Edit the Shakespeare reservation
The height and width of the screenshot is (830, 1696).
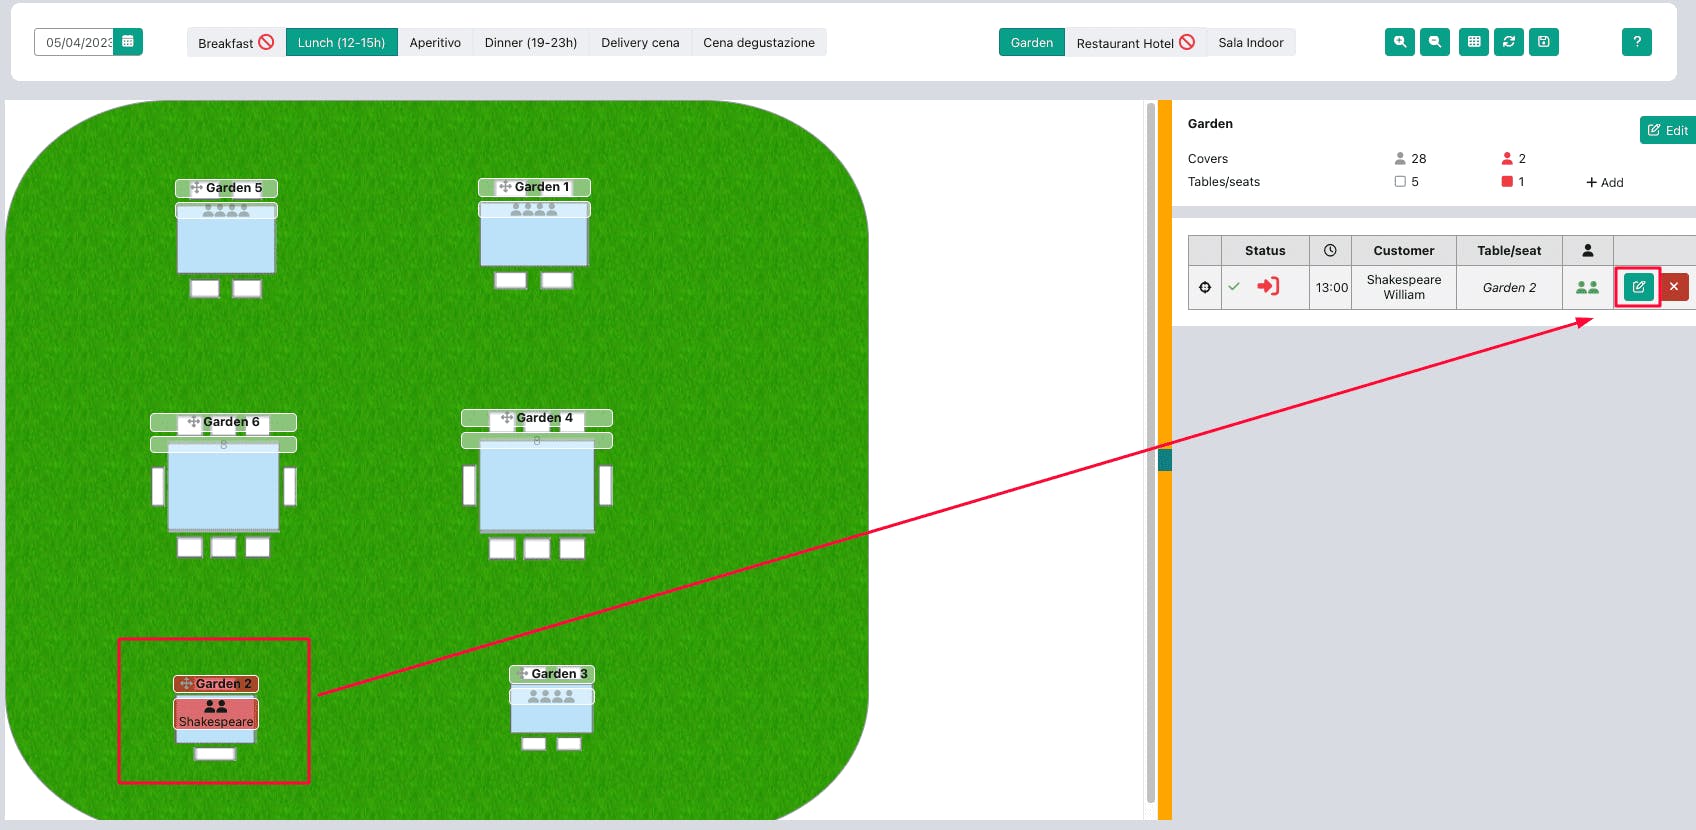1638,287
